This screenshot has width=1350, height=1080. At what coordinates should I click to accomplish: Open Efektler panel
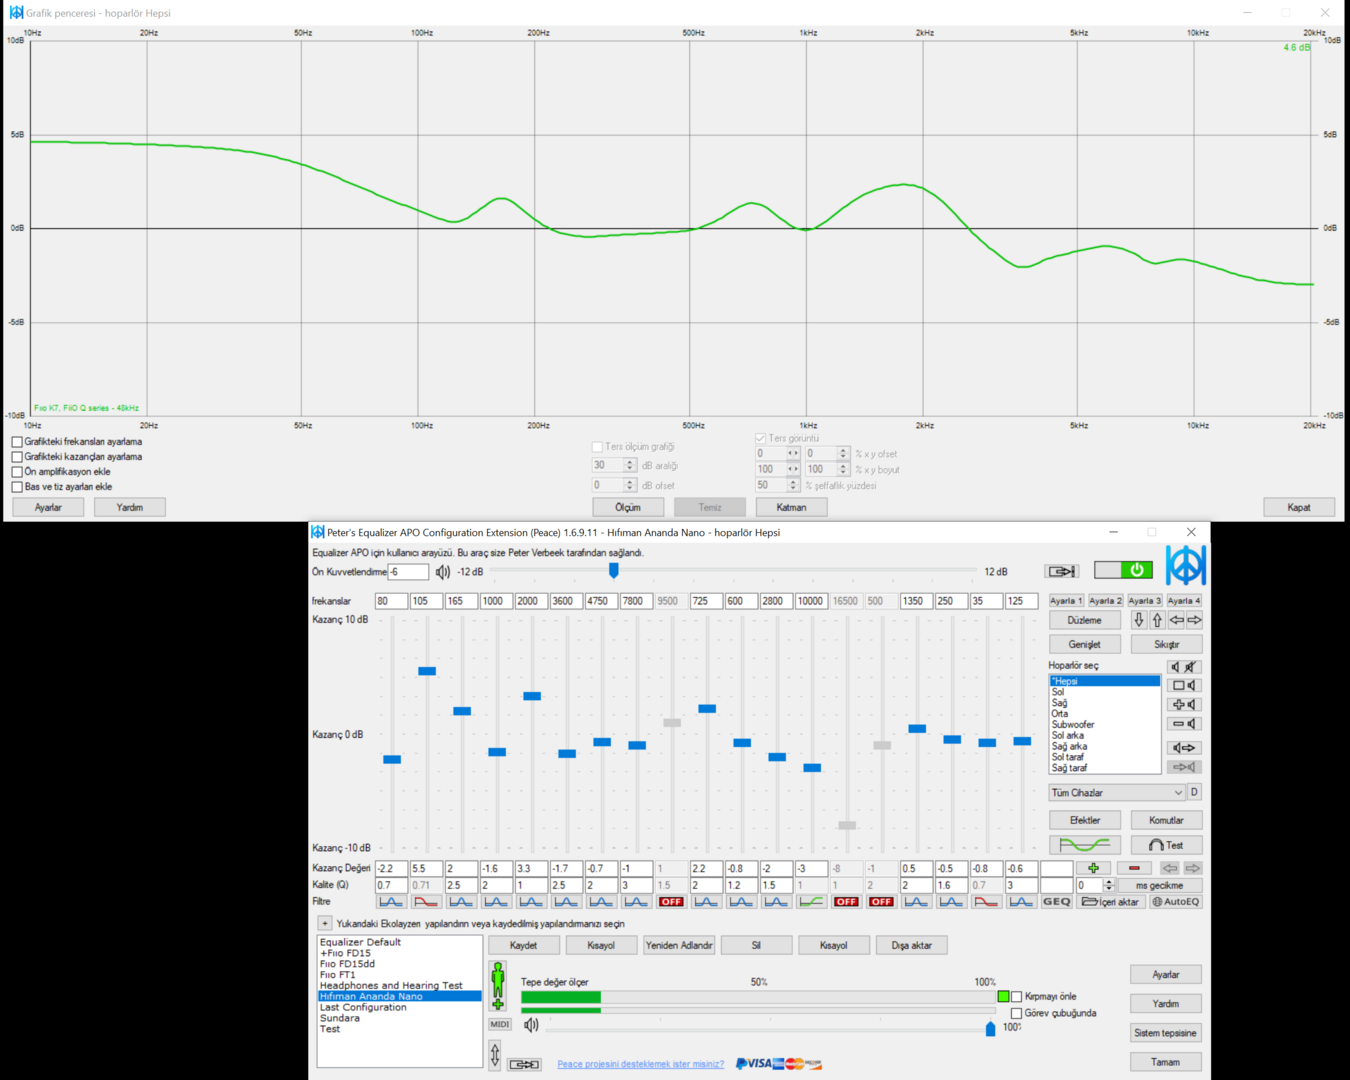coord(1084,820)
